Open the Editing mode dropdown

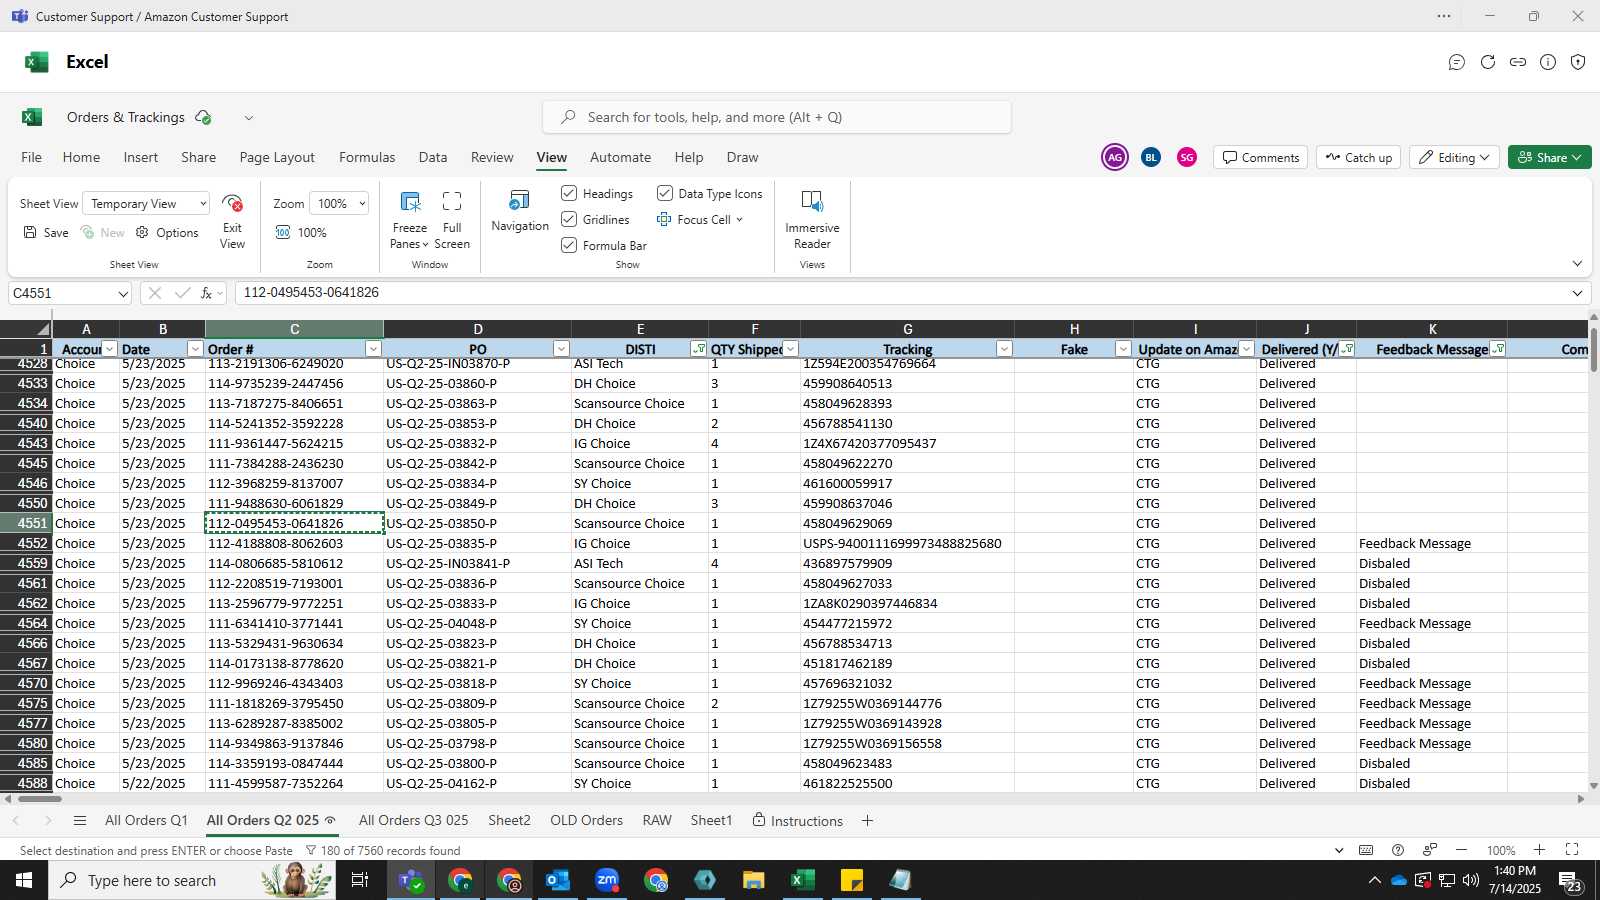coord(1454,157)
